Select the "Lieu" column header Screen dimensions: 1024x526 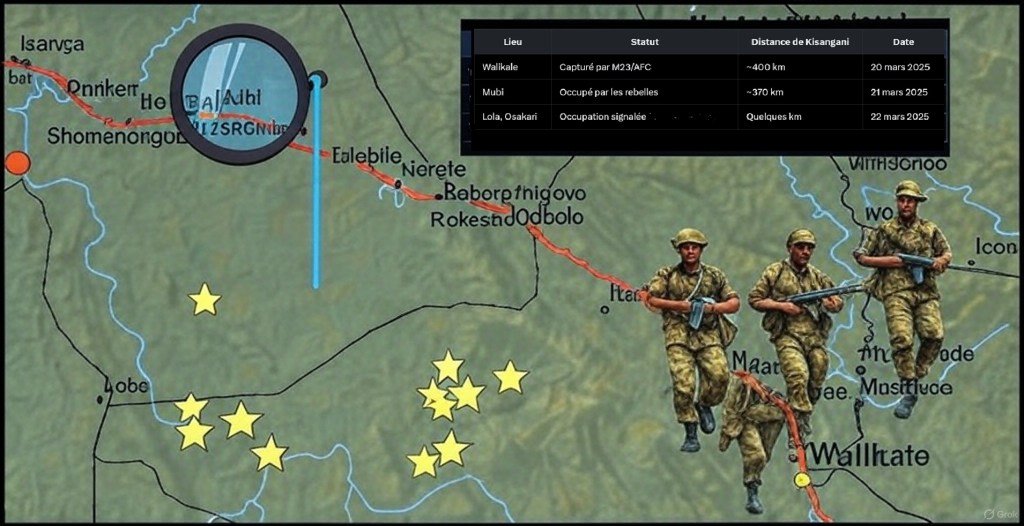(x=513, y=42)
